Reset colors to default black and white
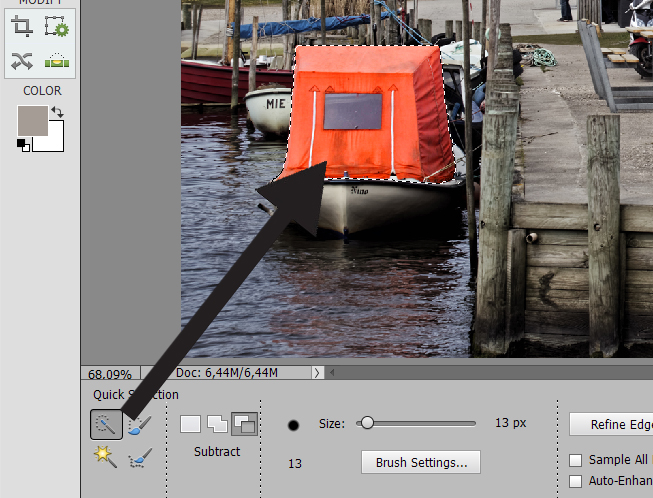The image size is (653, 498). pos(23,145)
